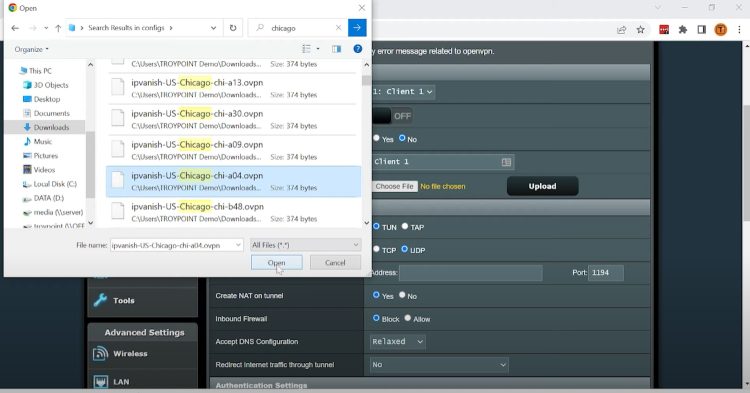Open 3D Objects folder
Image resolution: width=750 pixels, height=393 pixels.
46,85
